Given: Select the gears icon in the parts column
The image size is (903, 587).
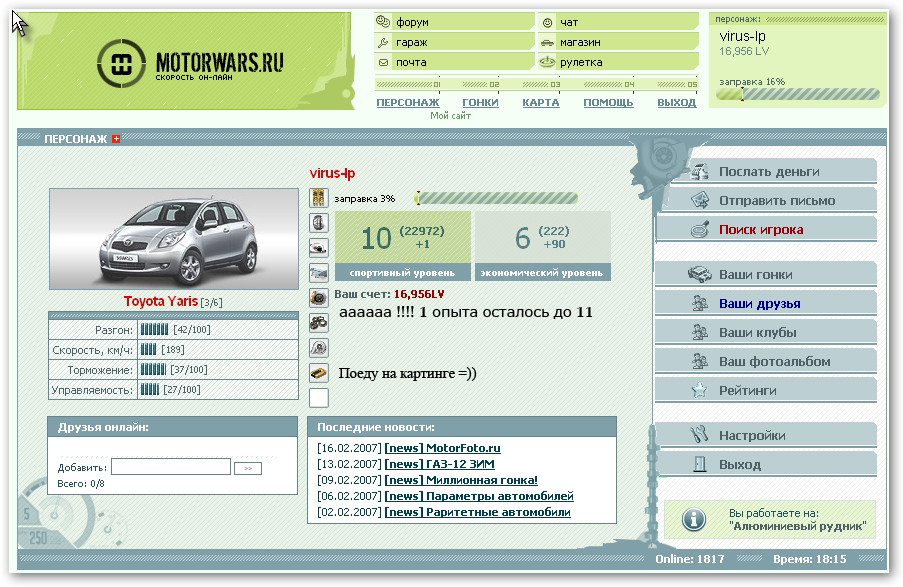Looking at the screenshot, I should (x=318, y=323).
